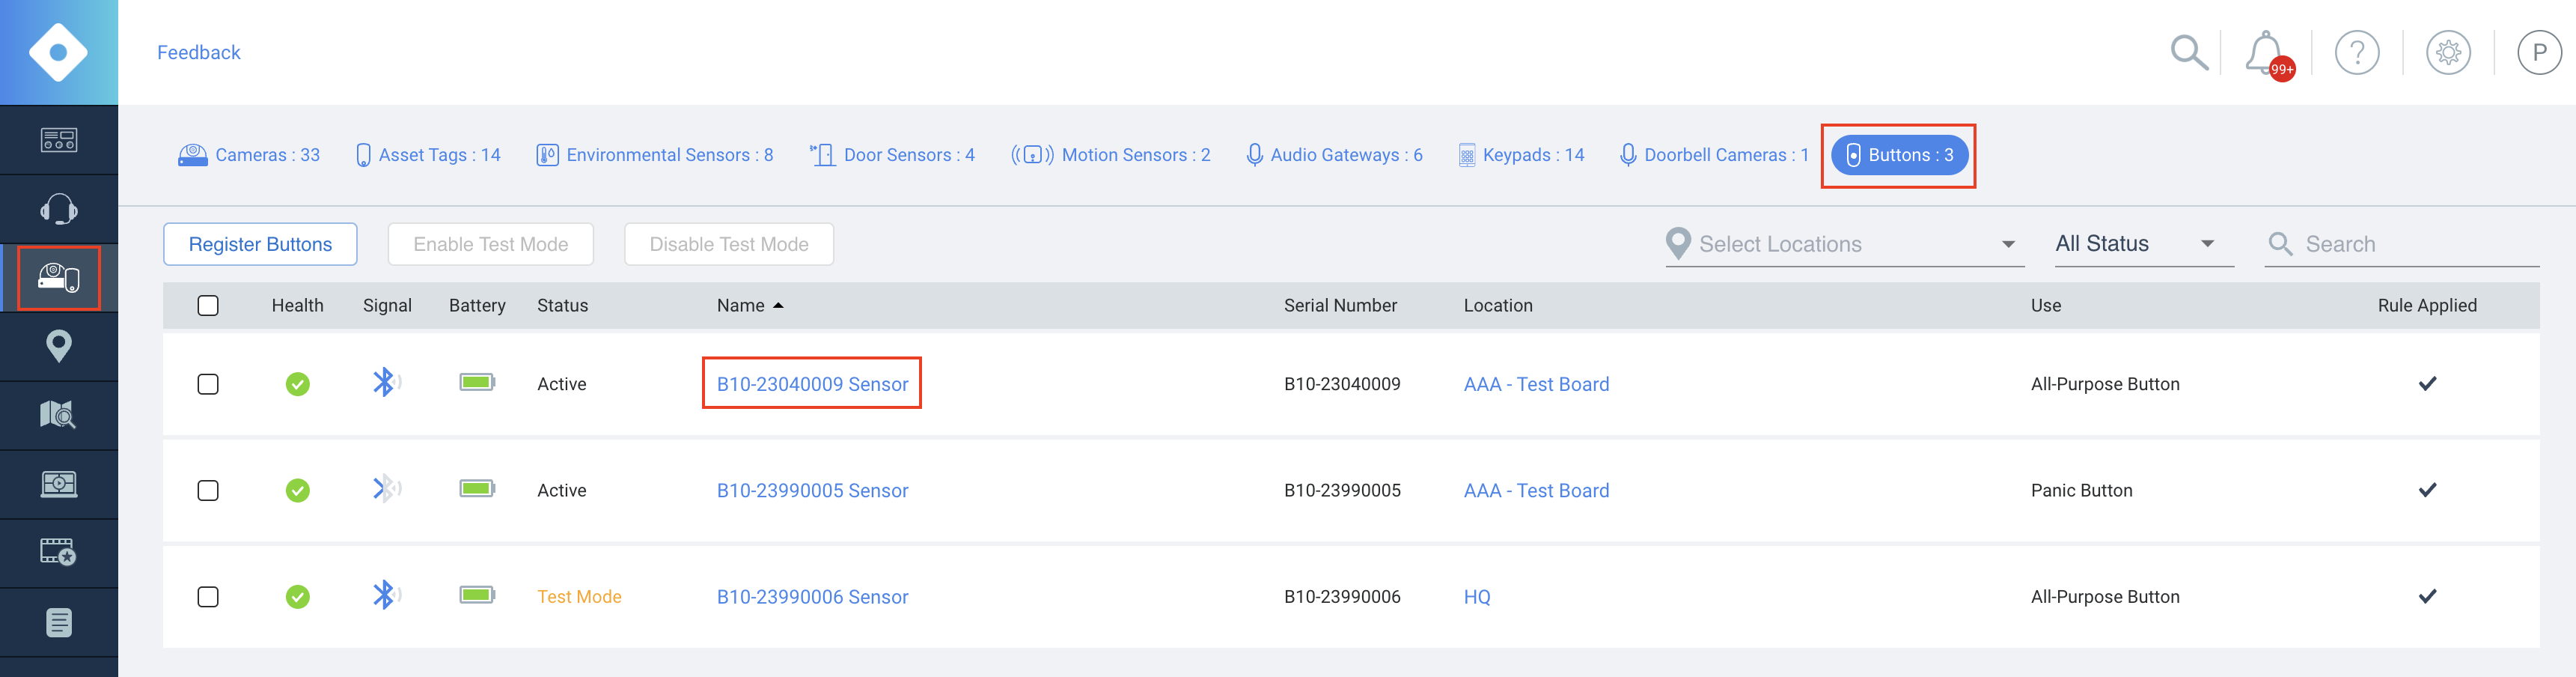Open the devices sidebar icon

coord(59,278)
